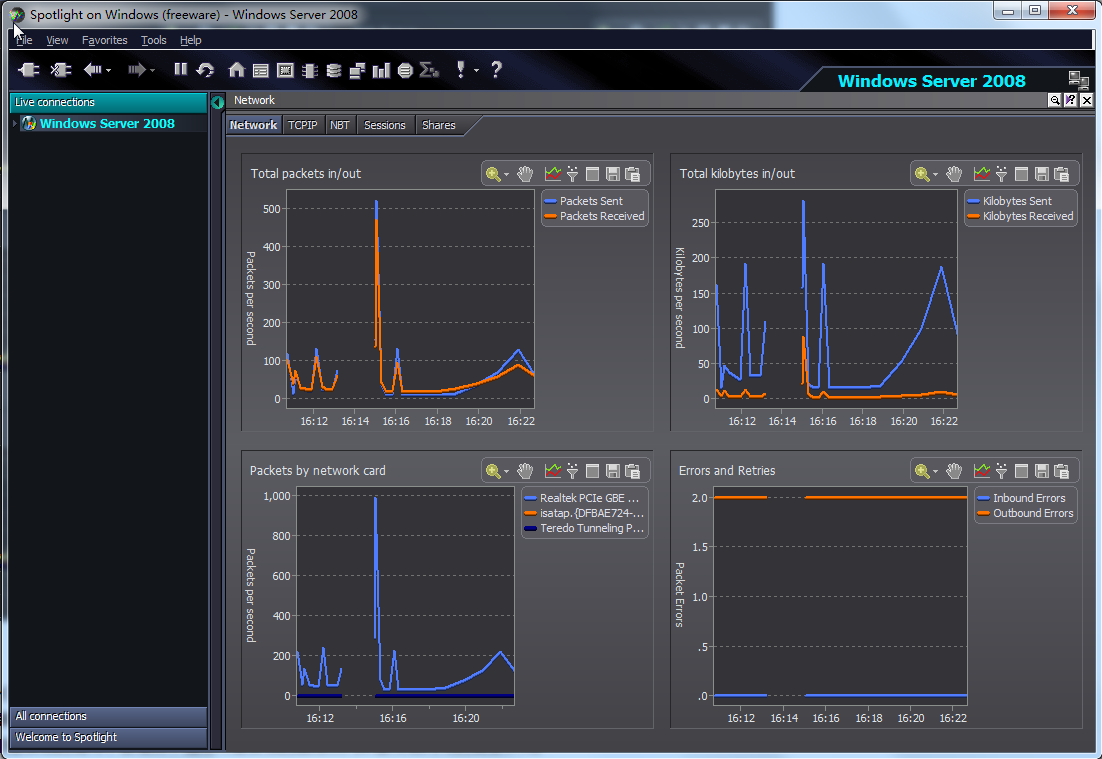Close the Network panel with X button
Screen dimensions: 1102x759
1087,100
